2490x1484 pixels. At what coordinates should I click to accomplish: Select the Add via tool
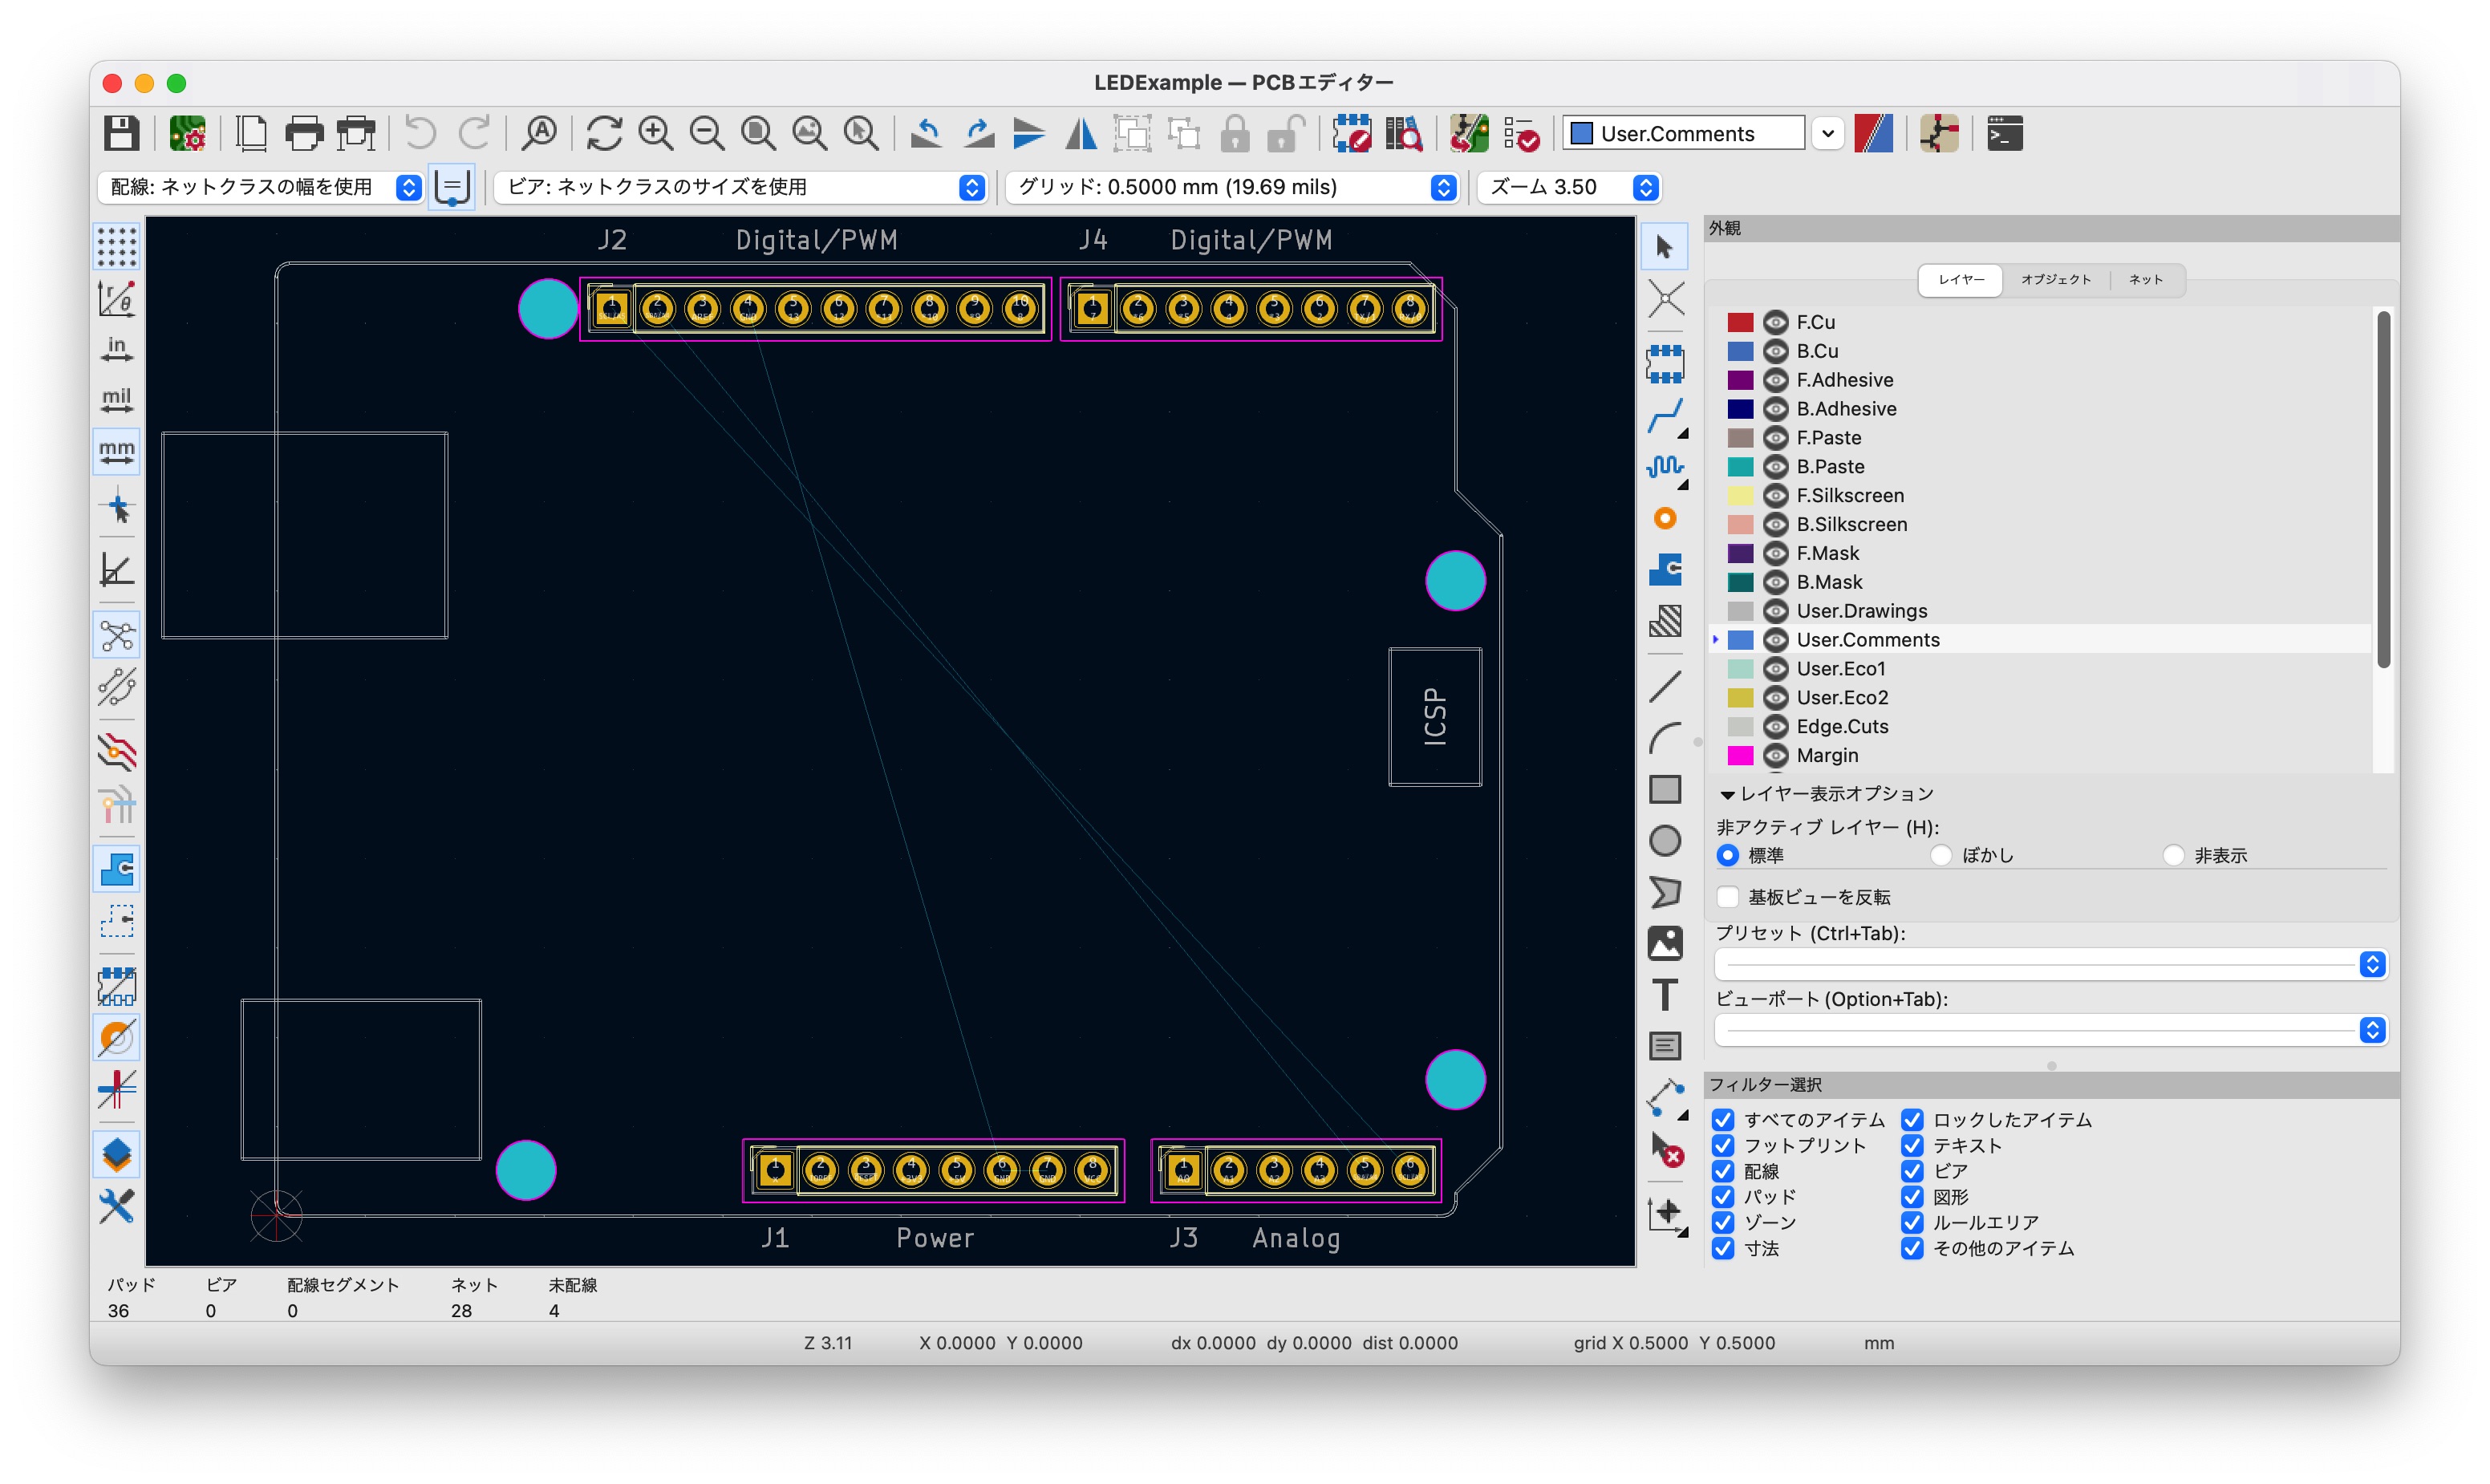pos(1665,518)
